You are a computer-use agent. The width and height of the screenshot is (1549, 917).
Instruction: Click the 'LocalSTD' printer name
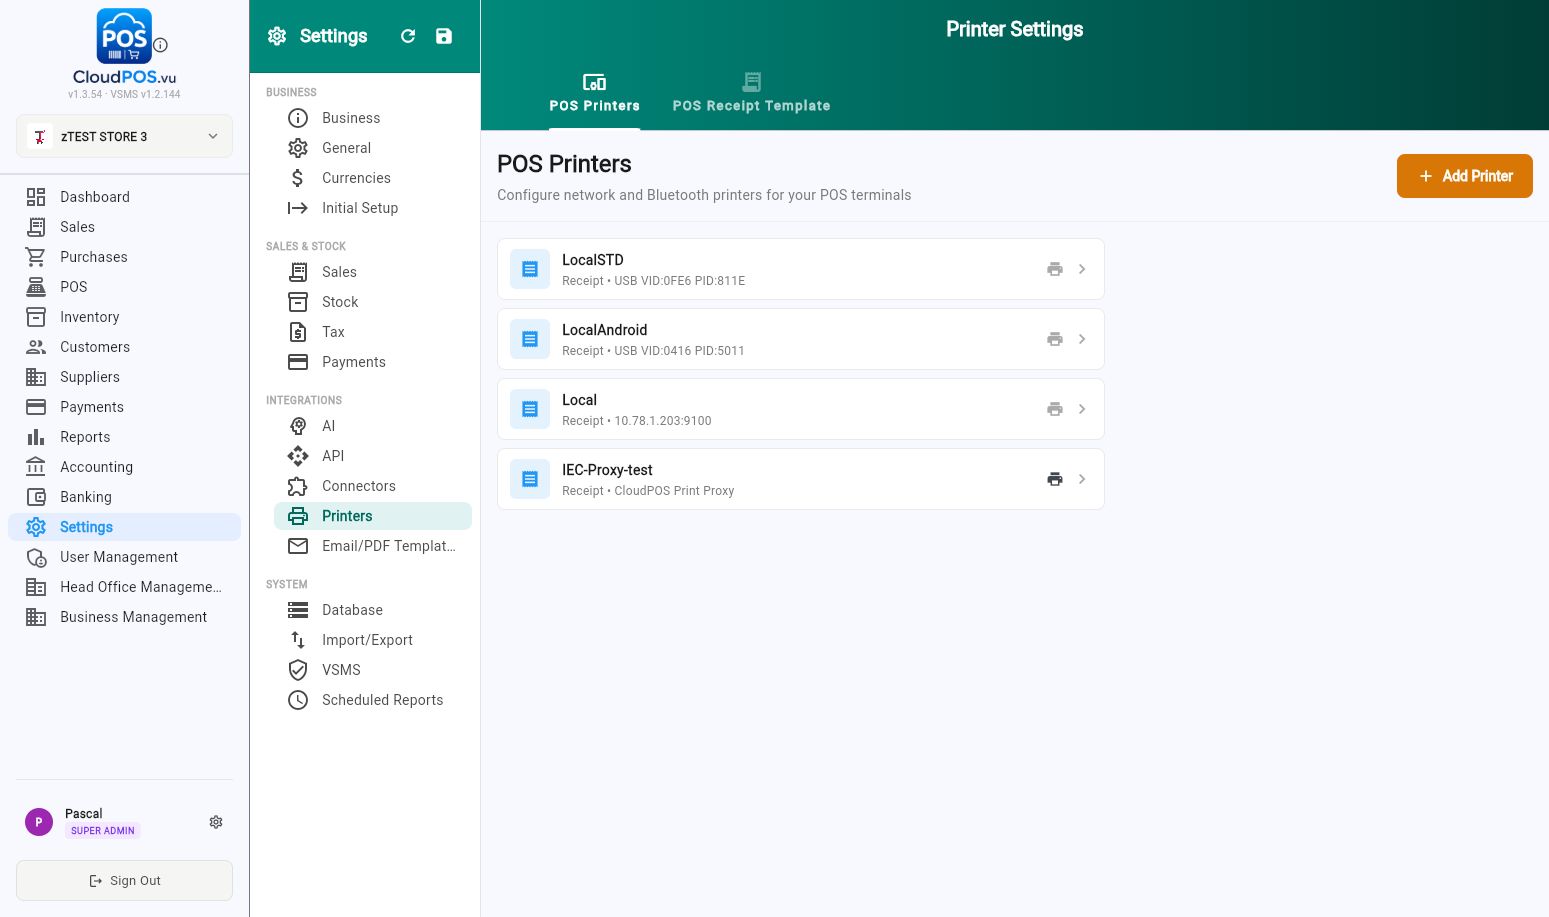(593, 260)
